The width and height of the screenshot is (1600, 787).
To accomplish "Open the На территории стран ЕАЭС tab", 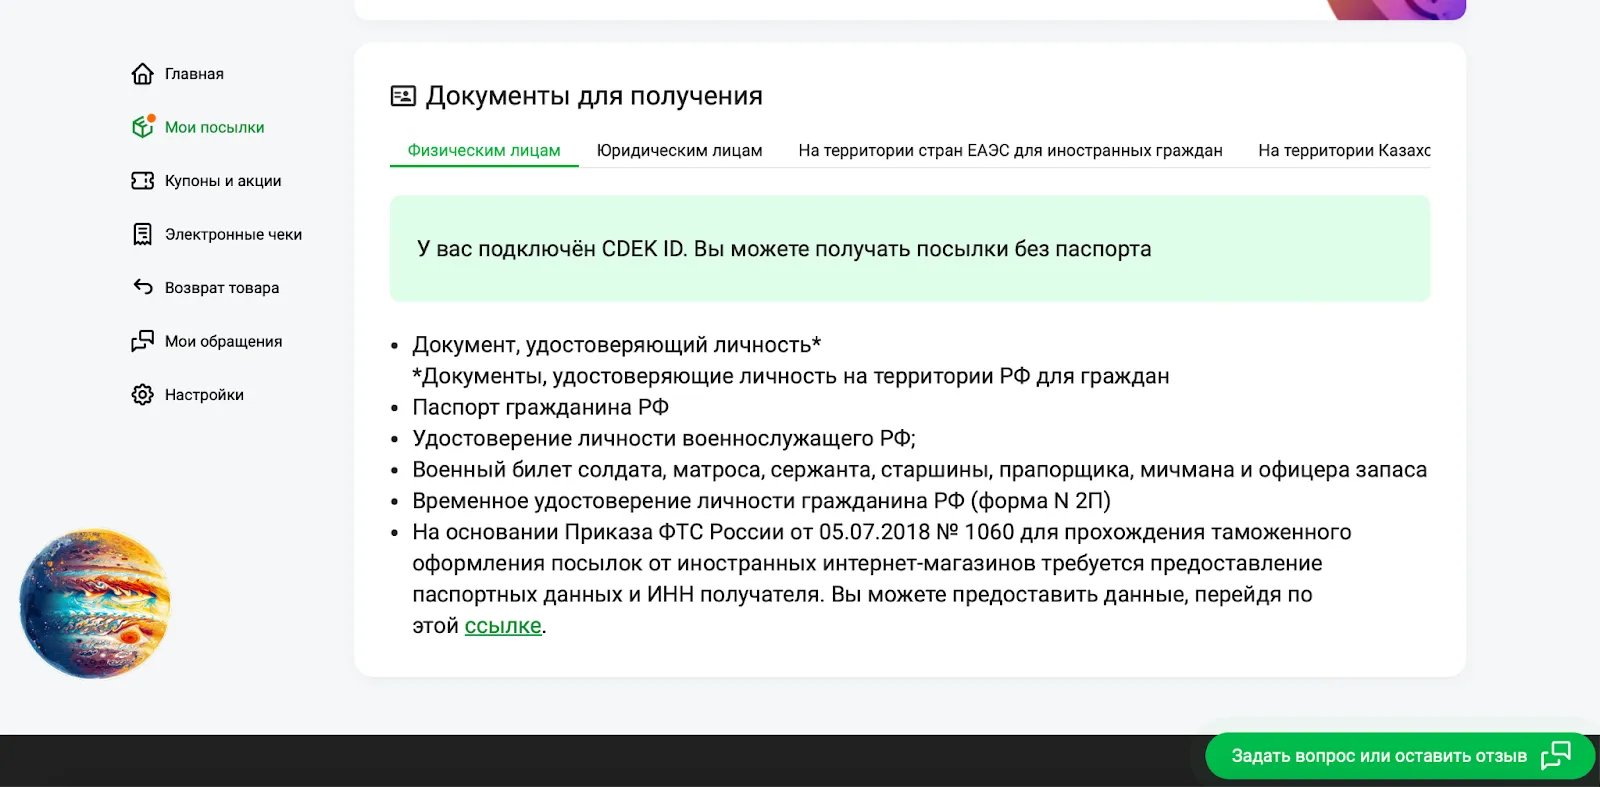I will [1010, 150].
